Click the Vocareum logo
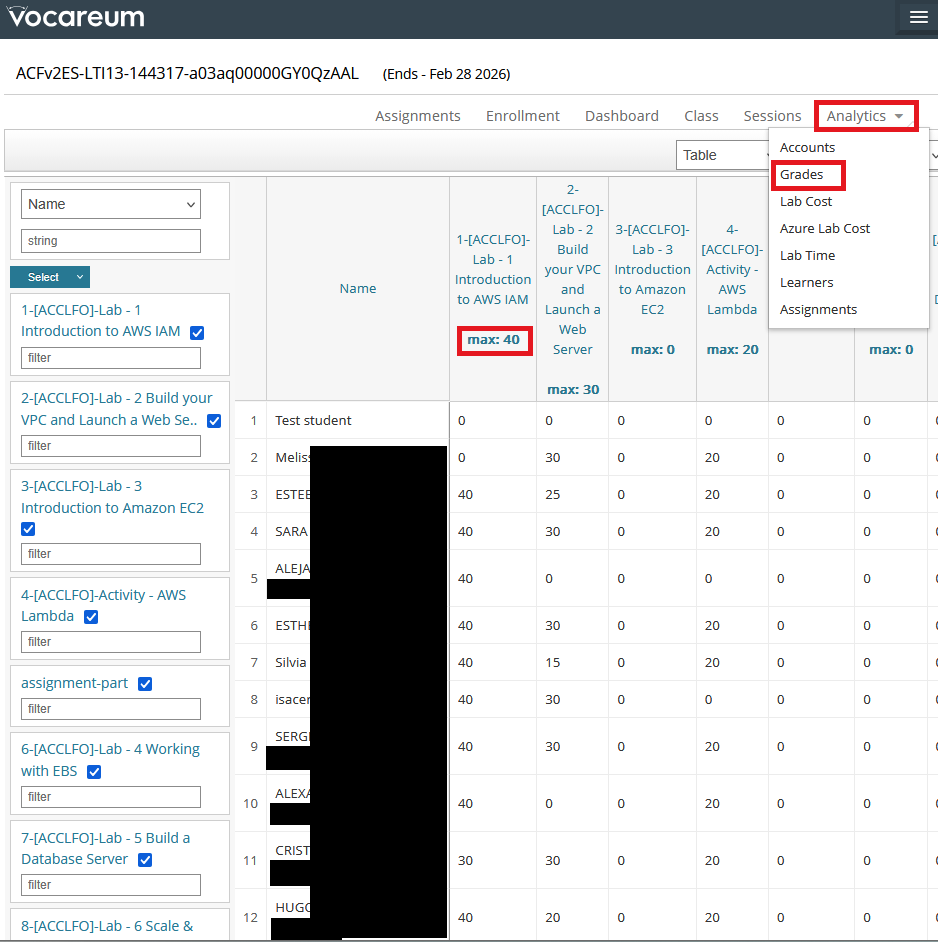Image resolution: width=938 pixels, height=942 pixels. click(76, 17)
